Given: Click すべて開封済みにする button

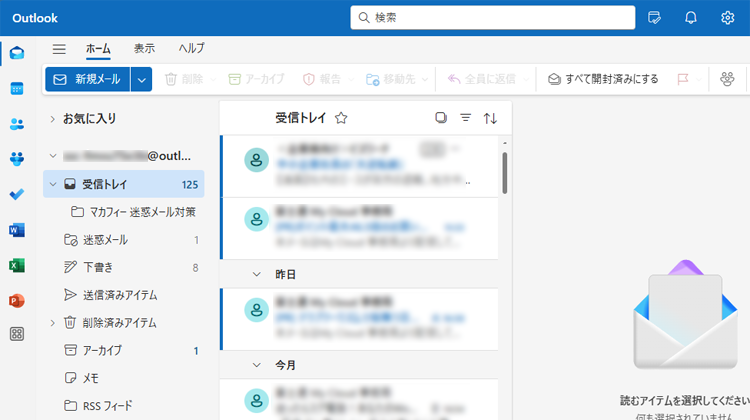Looking at the screenshot, I should coord(603,79).
